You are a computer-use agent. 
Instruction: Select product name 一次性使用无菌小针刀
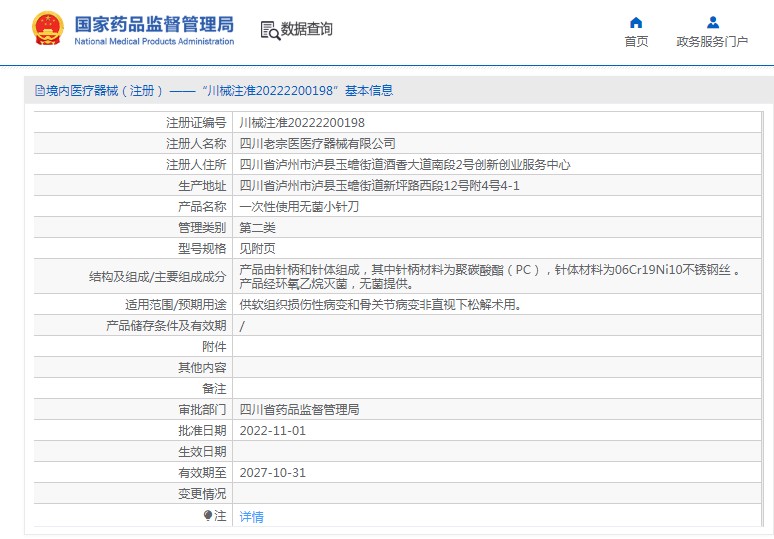pyautogui.click(x=299, y=206)
